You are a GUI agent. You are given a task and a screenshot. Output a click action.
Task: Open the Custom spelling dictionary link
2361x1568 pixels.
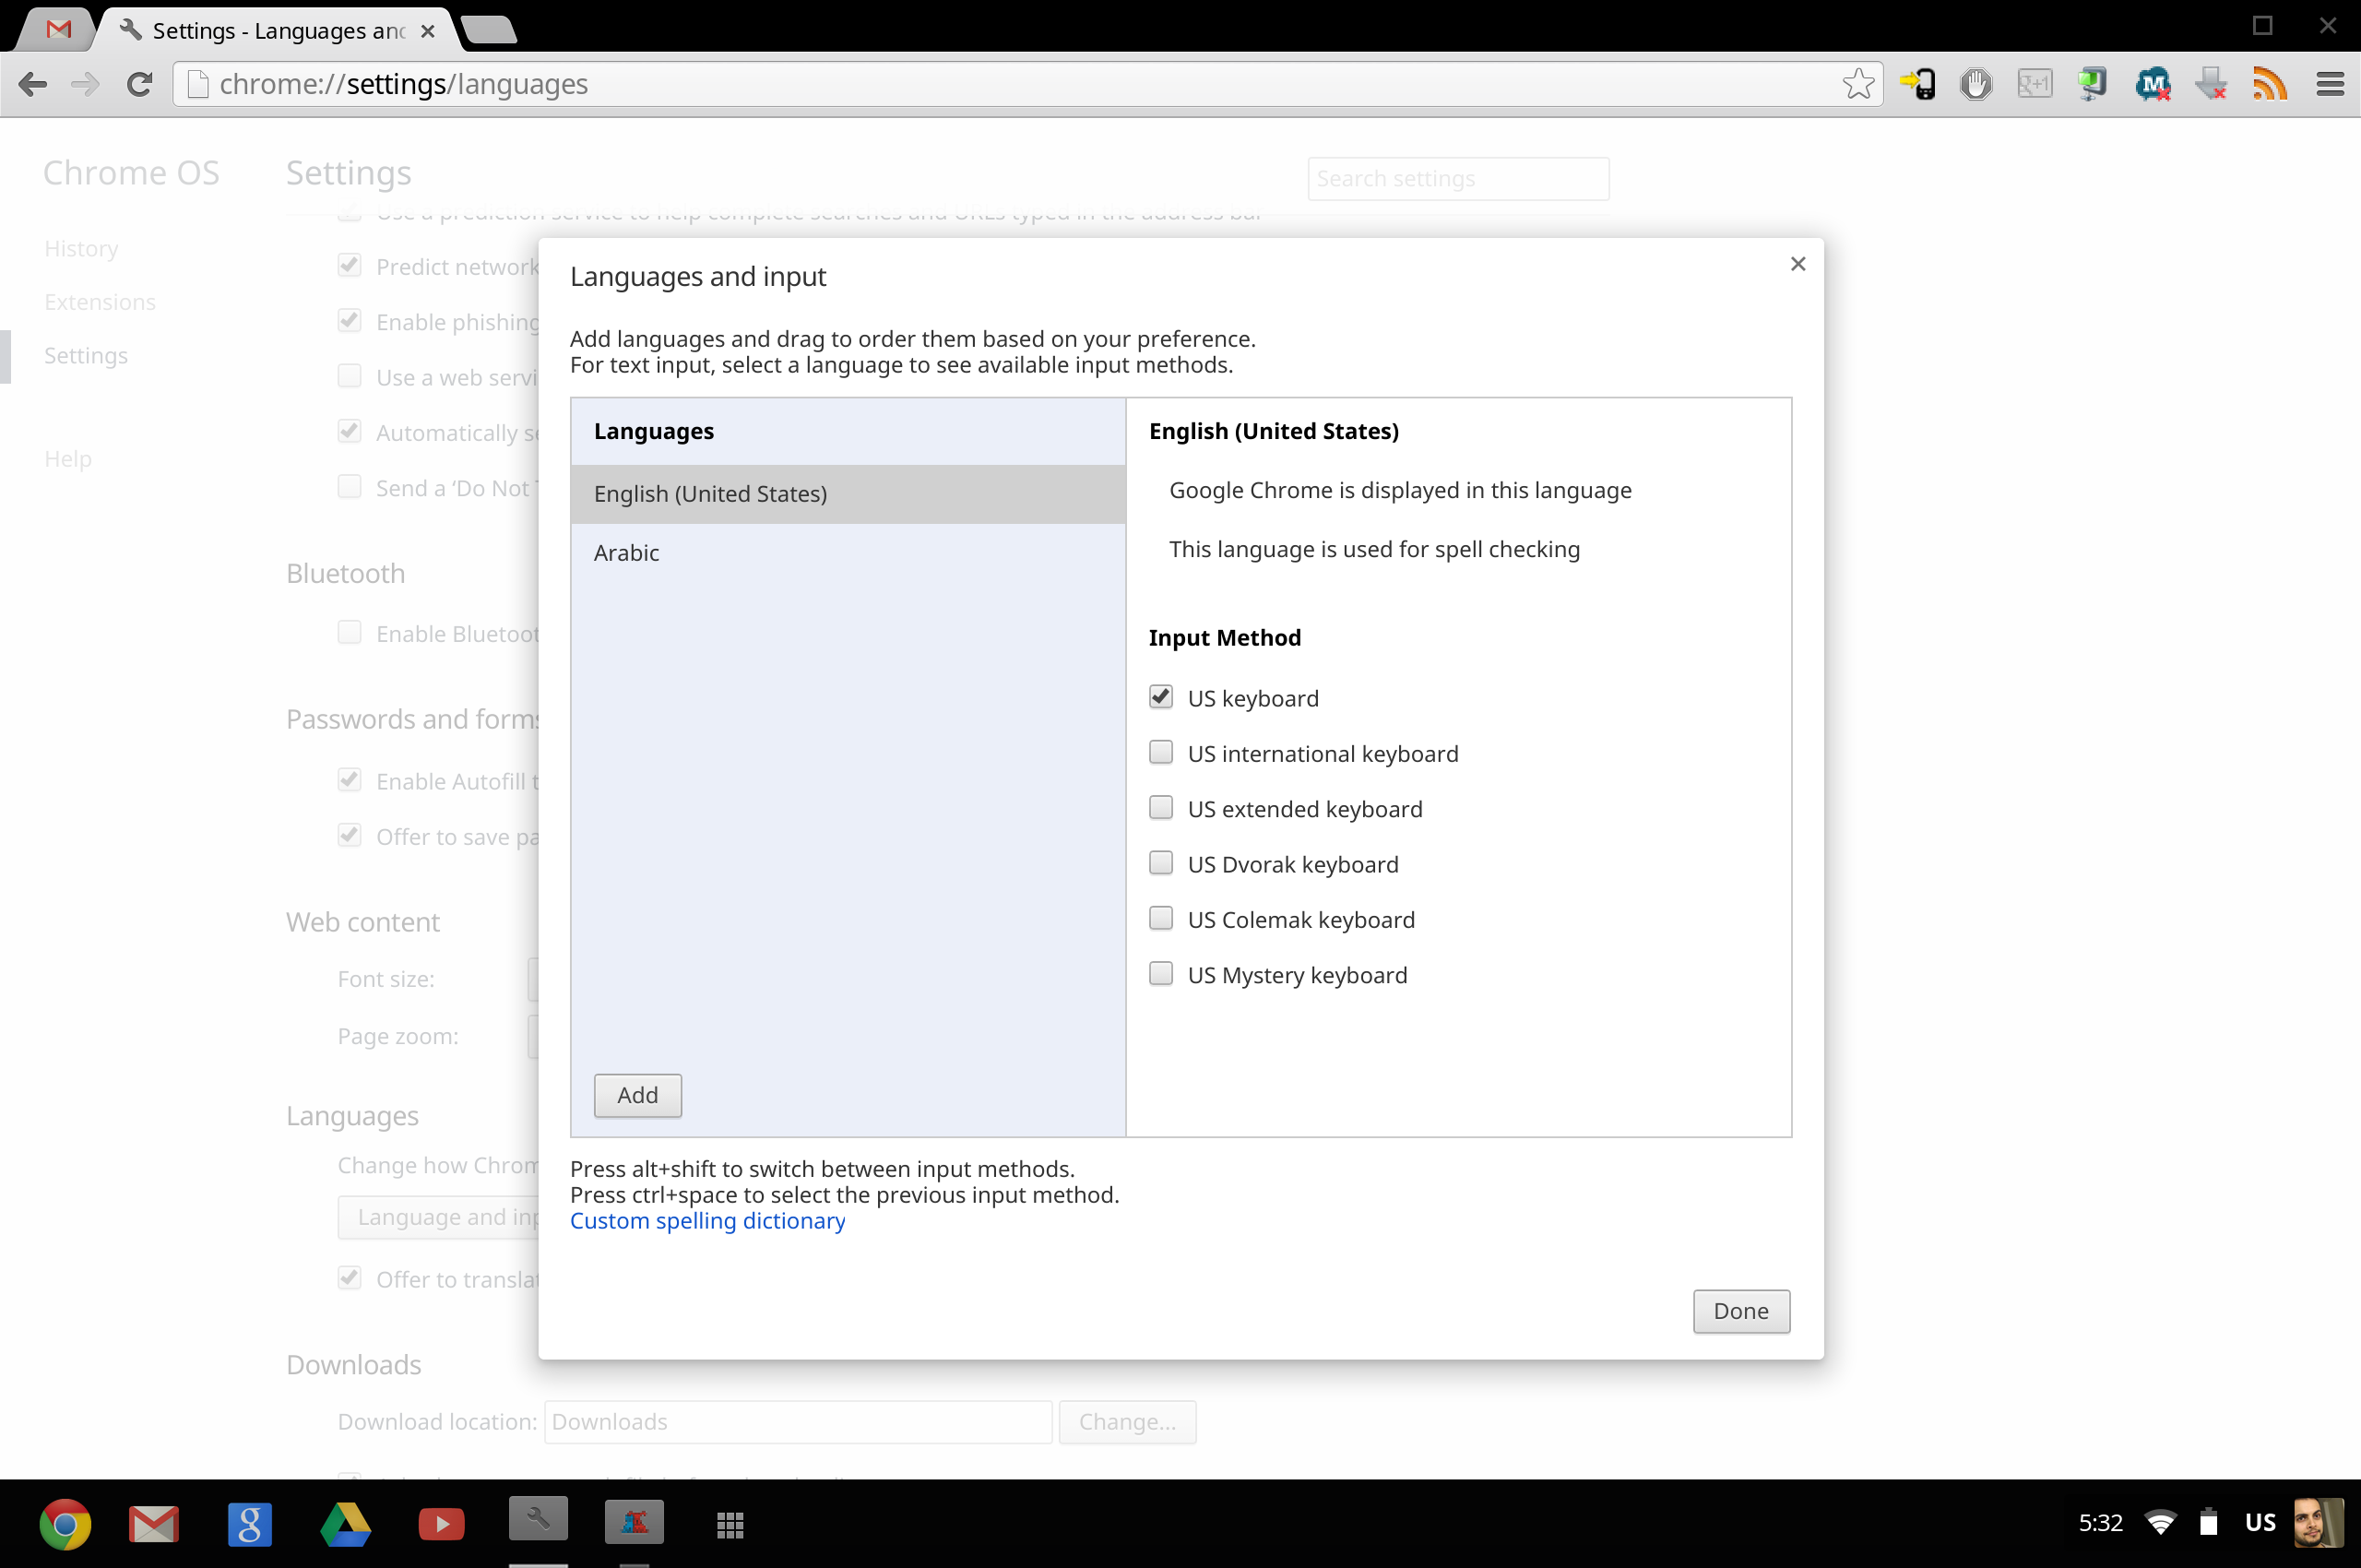tap(707, 1221)
